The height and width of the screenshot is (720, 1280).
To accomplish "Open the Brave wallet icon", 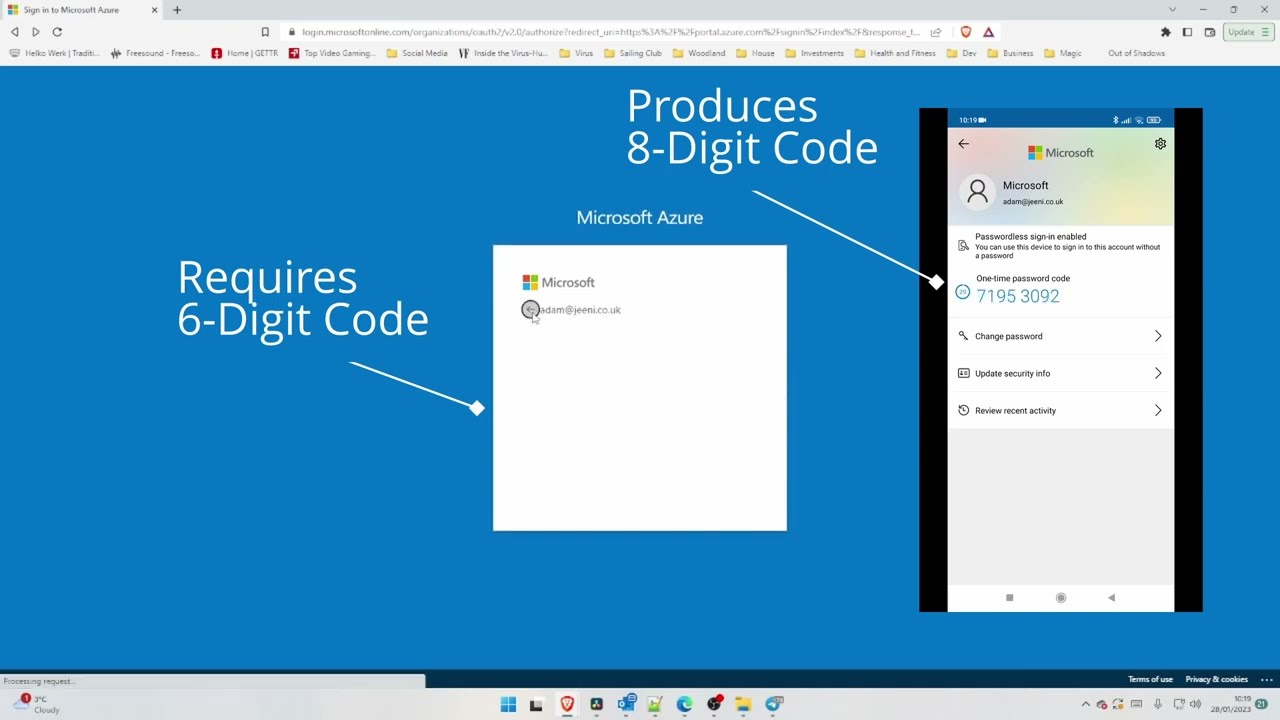I will coord(1209,31).
